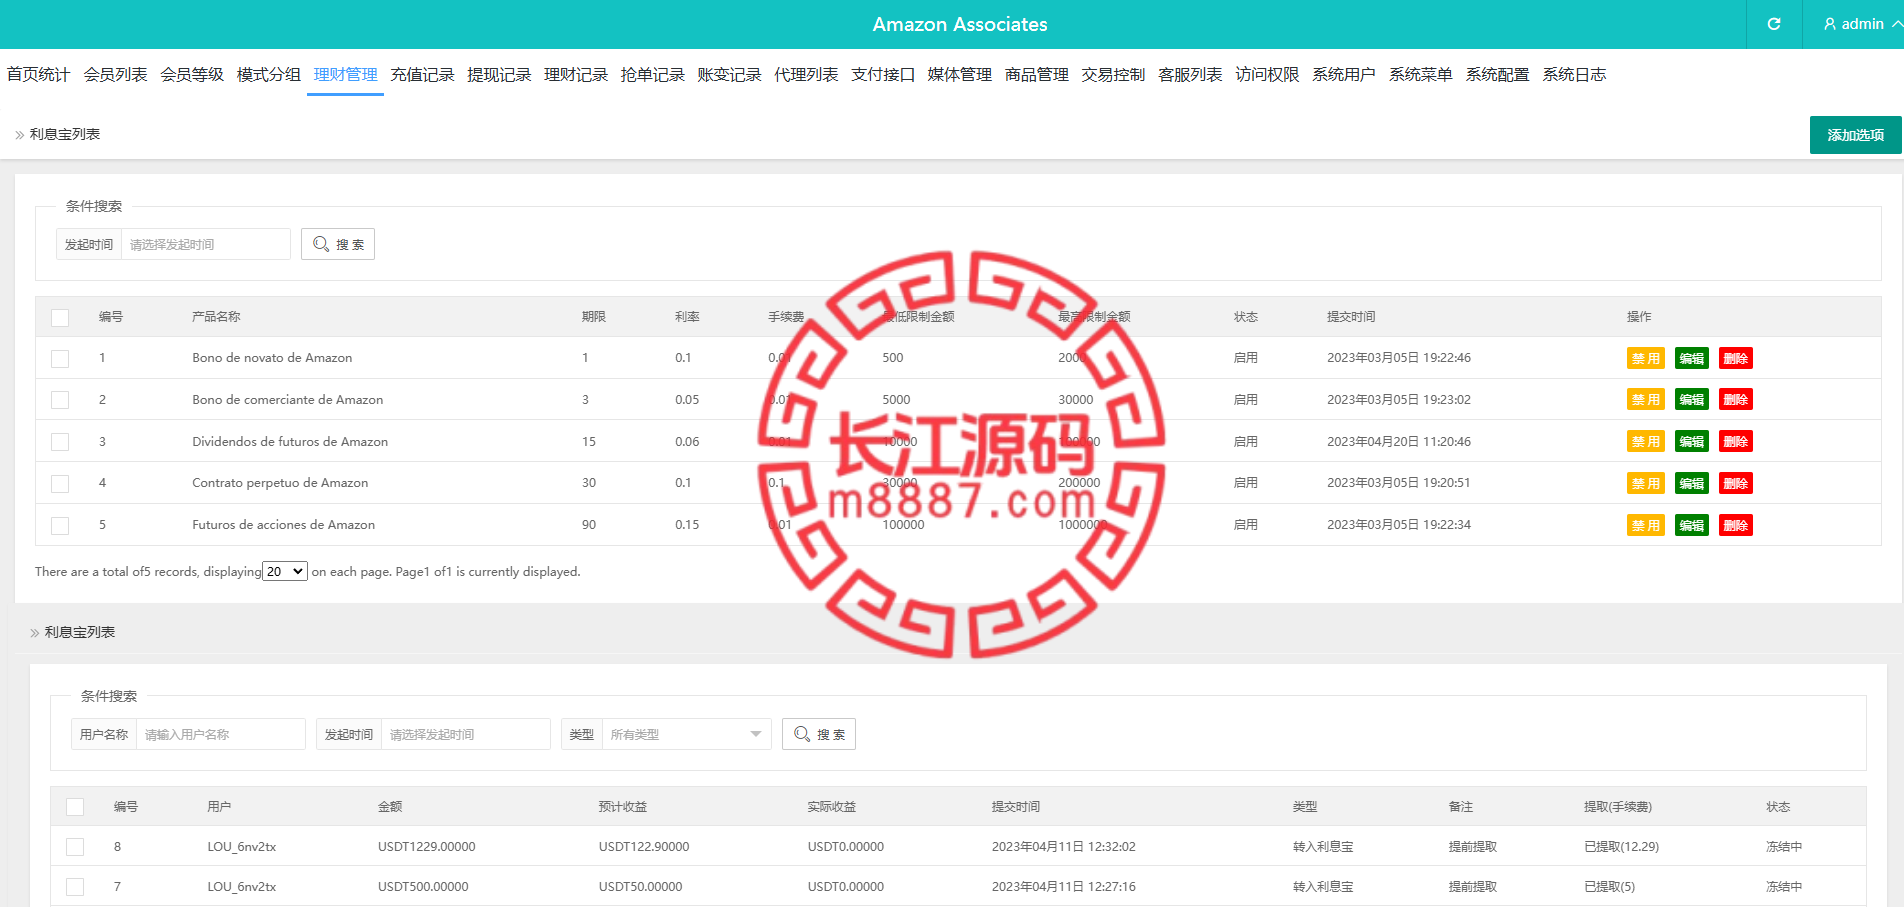The height and width of the screenshot is (907, 1904).
Task: Click the lower 发起时间 date field
Action: point(466,734)
